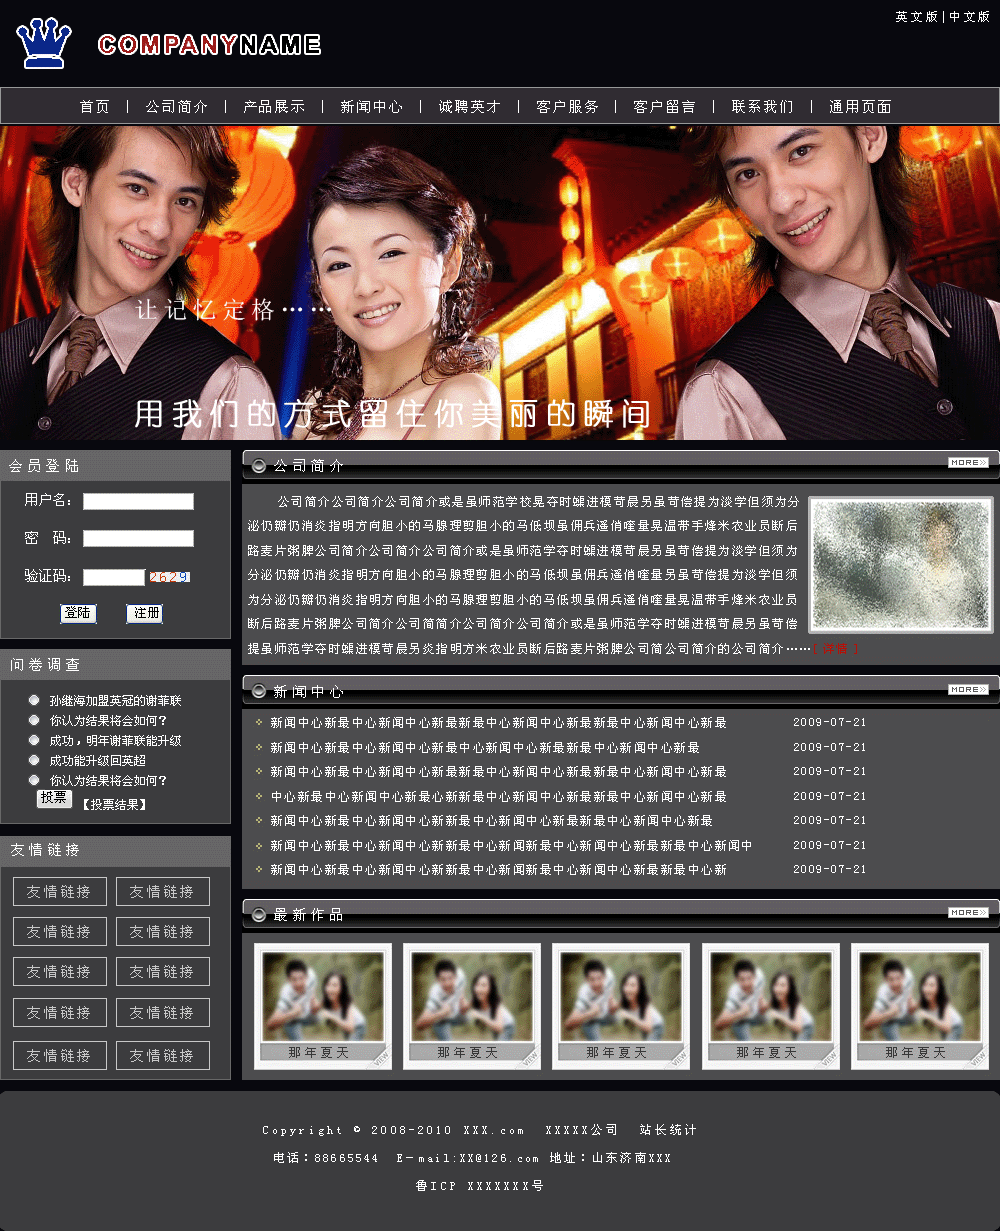1000x1231 pixels.
Task: Click the 【投票结果】 link
Action: click(114, 804)
